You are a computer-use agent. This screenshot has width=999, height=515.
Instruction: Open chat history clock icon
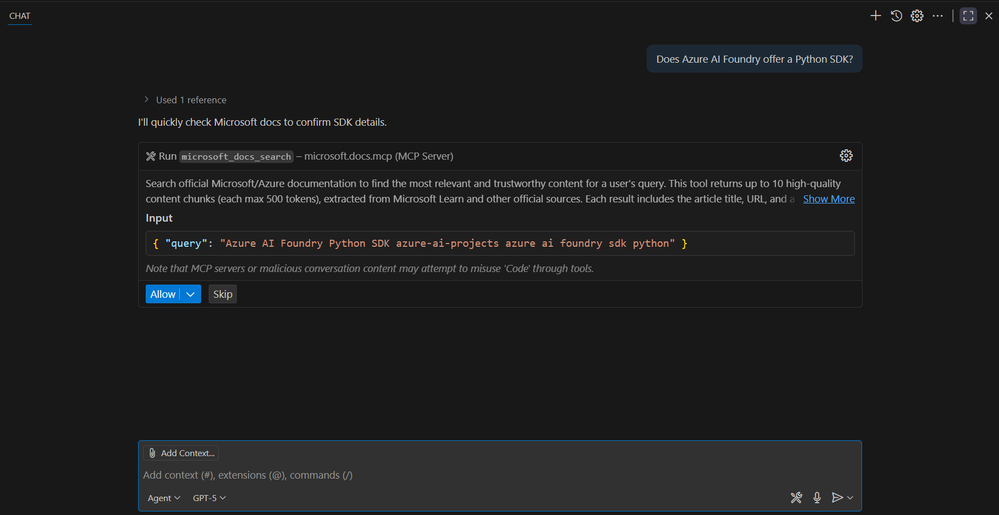(896, 16)
